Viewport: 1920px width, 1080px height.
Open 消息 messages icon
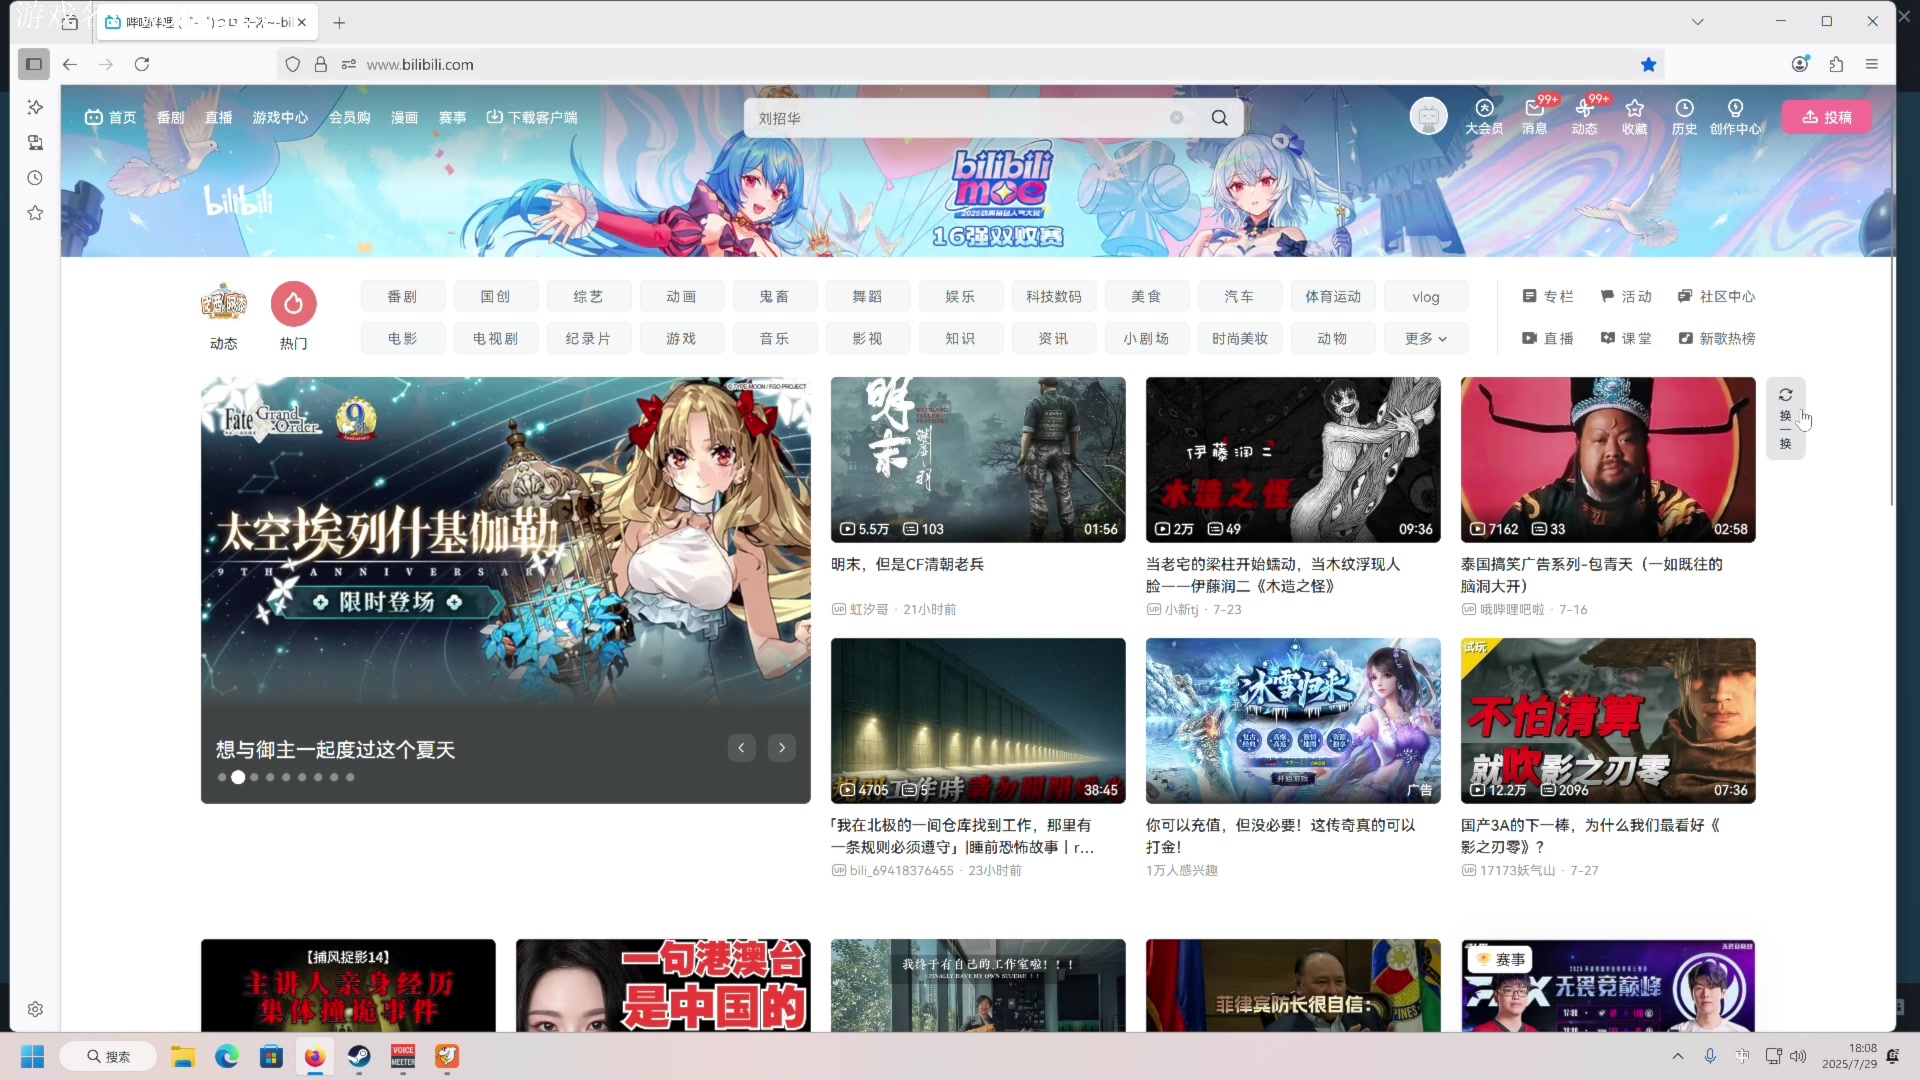[1534, 116]
